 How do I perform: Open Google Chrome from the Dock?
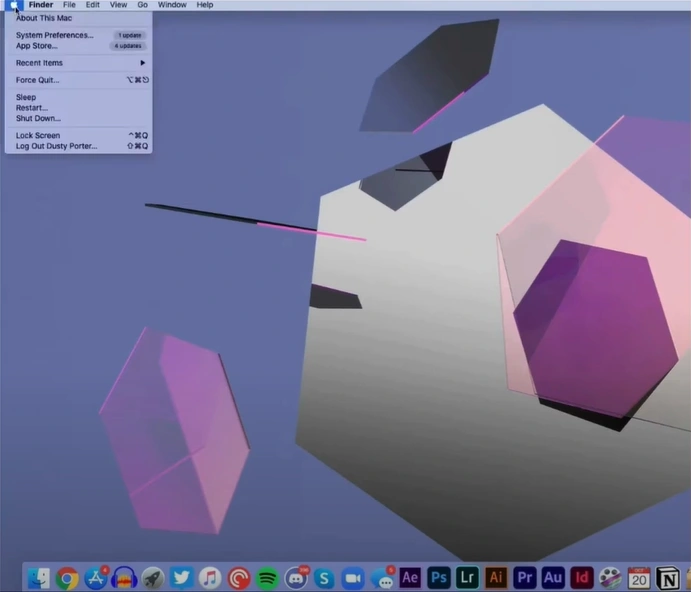click(67, 577)
